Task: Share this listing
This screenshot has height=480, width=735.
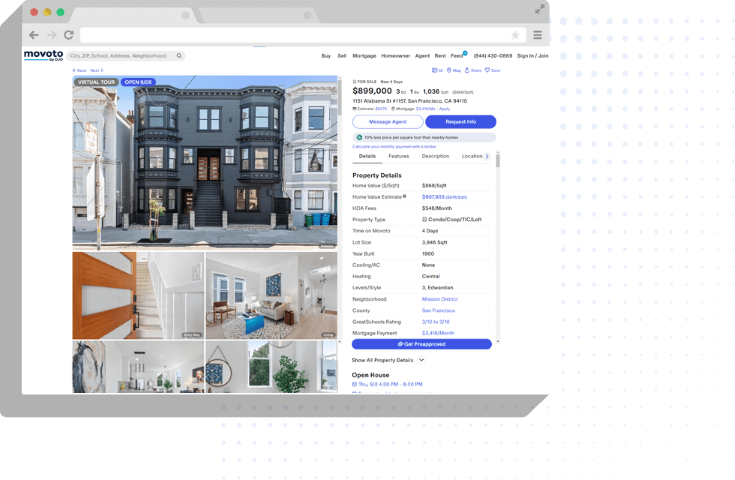Action: (473, 70)
